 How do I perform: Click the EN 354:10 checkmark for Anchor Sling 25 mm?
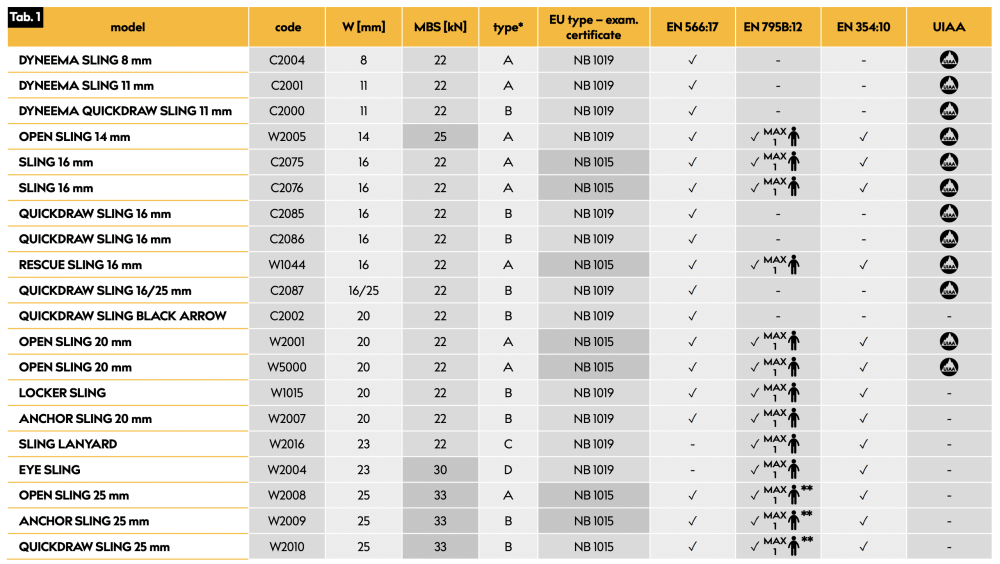(x=864, y=521)
